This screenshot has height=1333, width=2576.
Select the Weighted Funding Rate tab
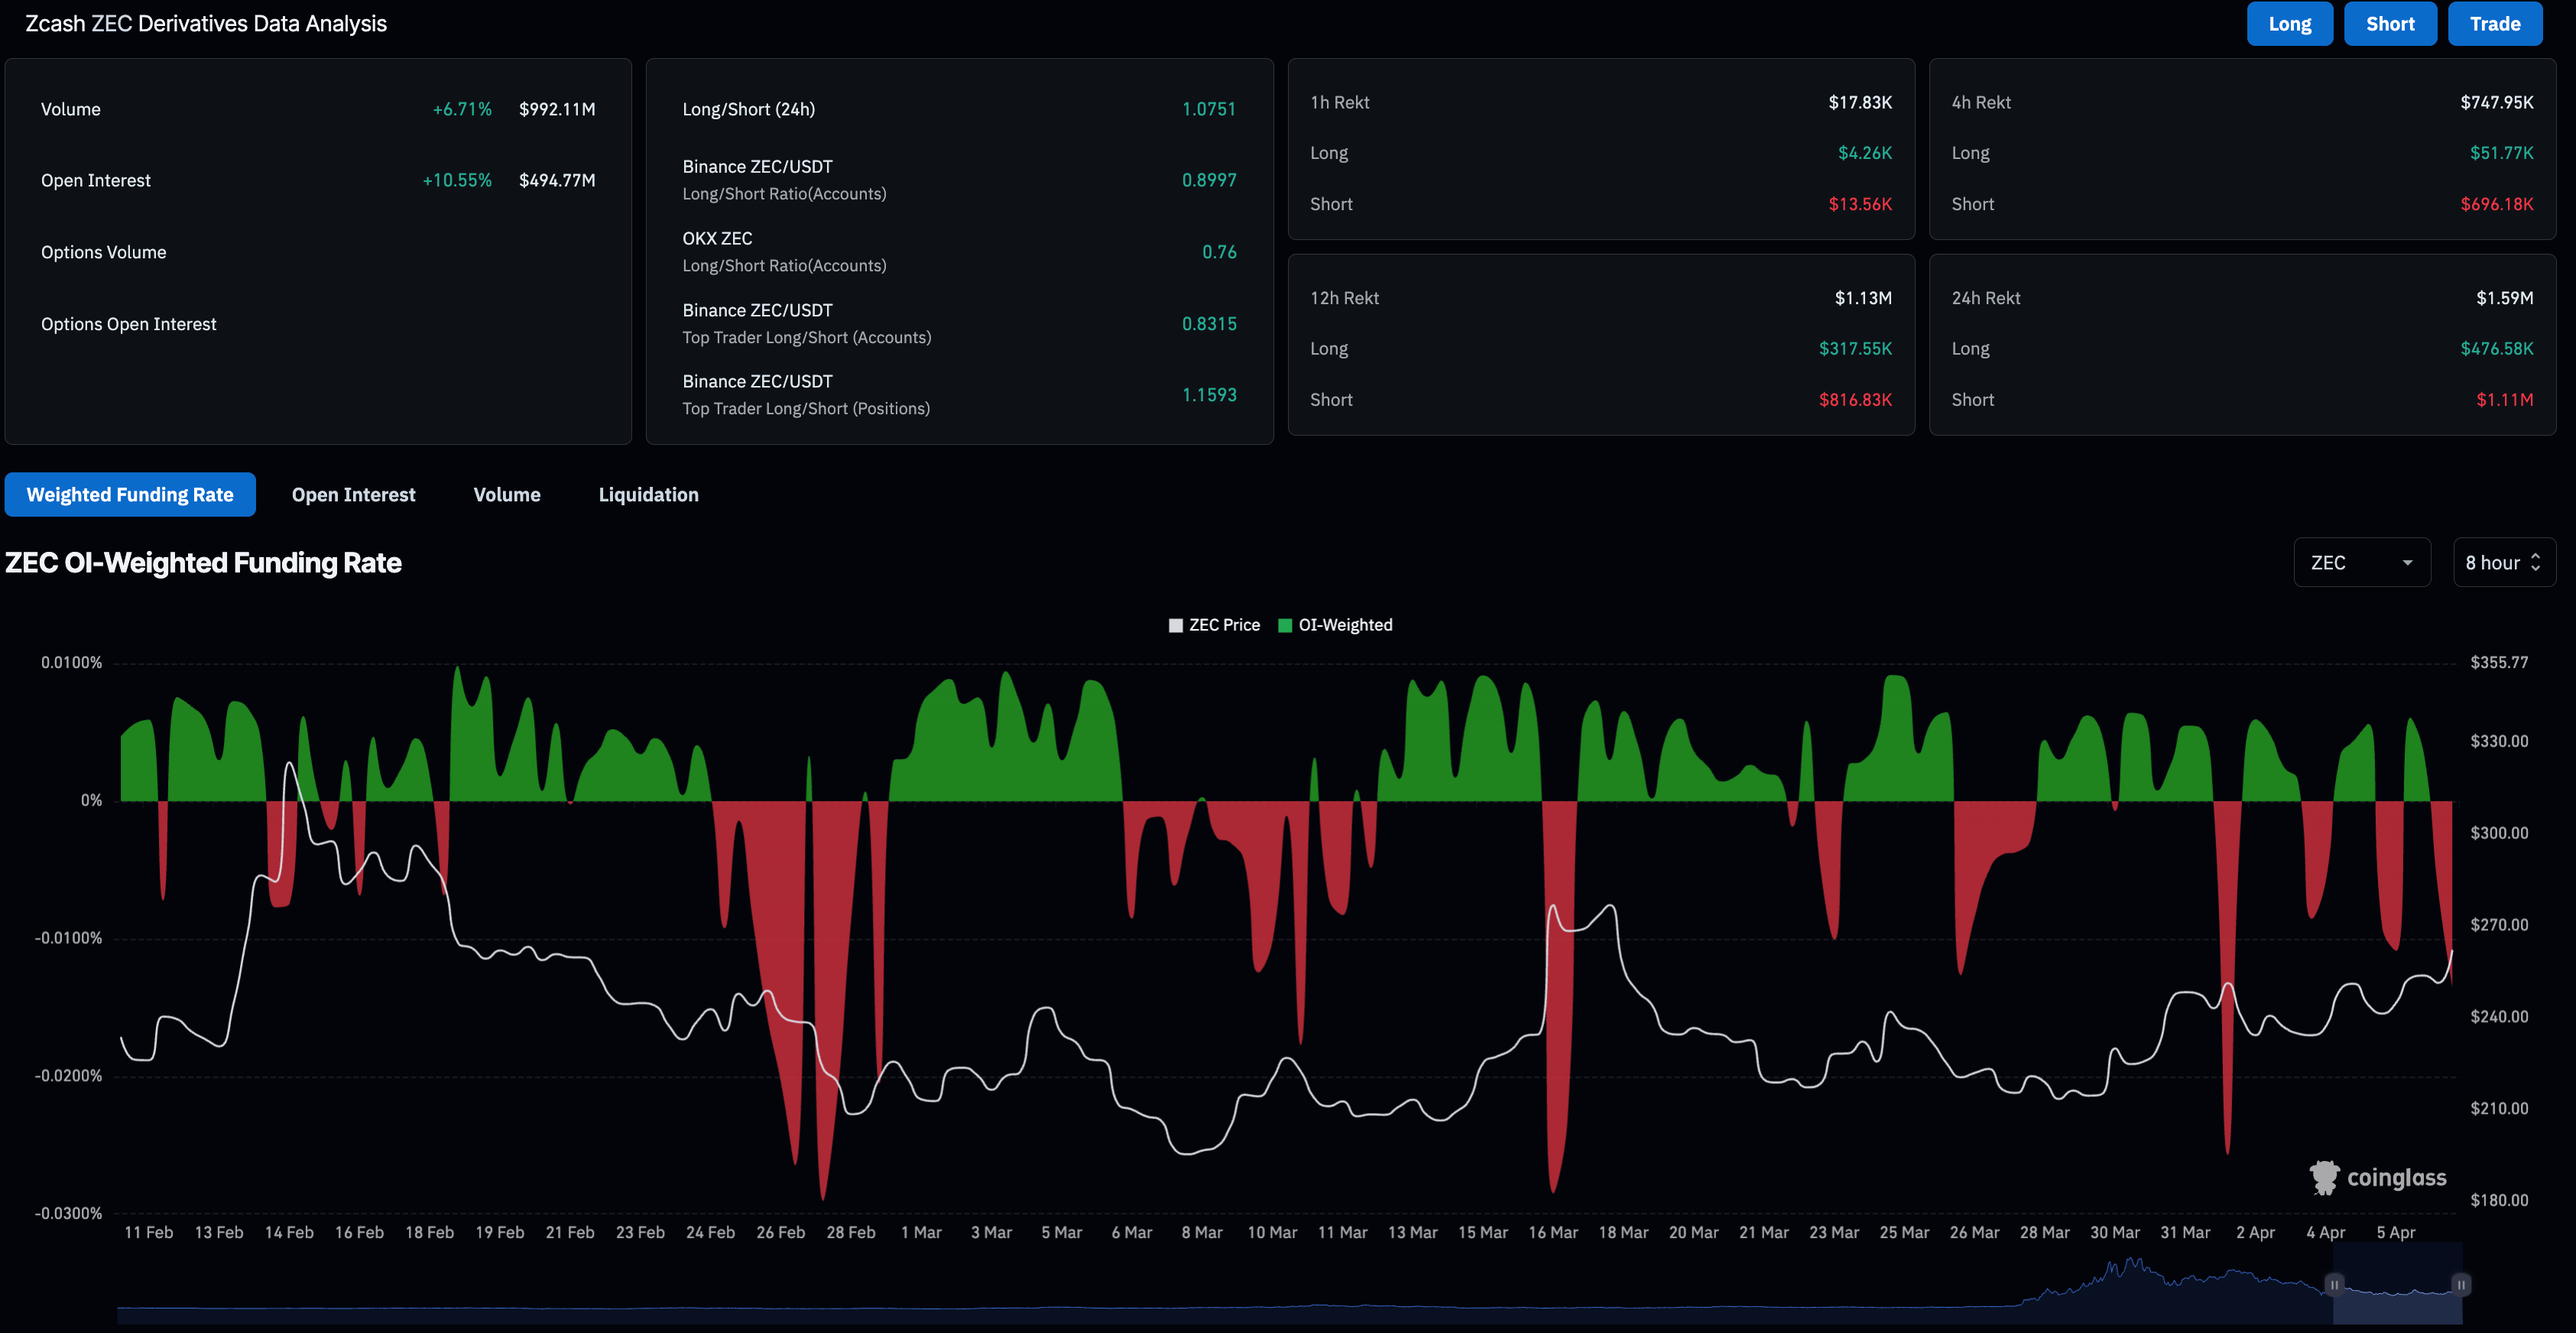point(130,495)
